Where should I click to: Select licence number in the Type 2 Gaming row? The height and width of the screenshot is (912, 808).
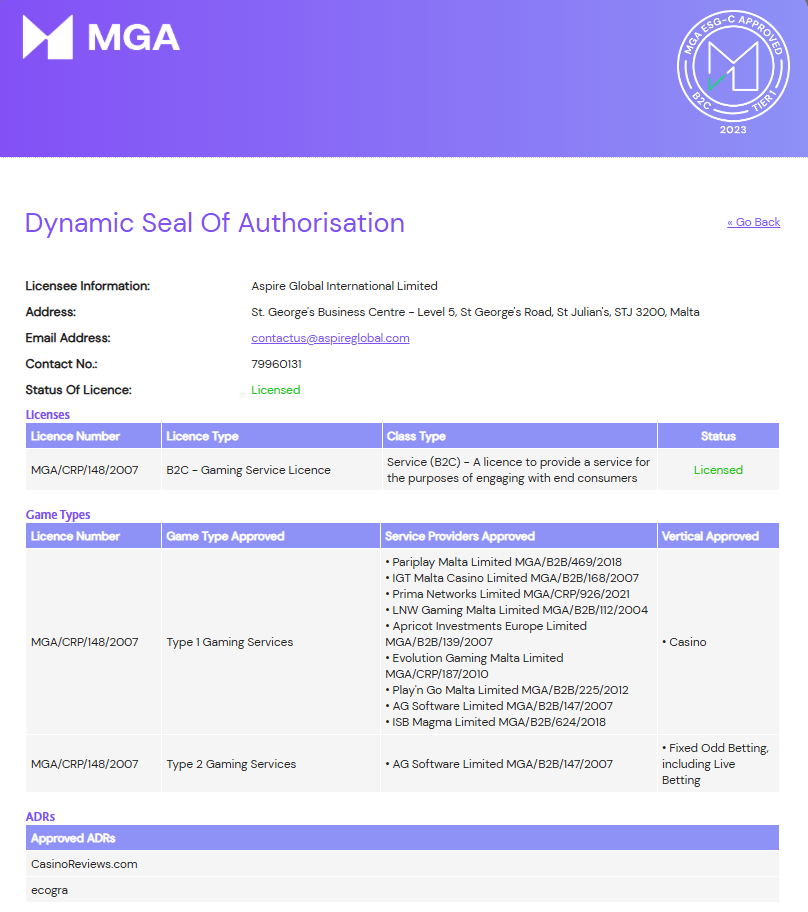click(84, 764)
